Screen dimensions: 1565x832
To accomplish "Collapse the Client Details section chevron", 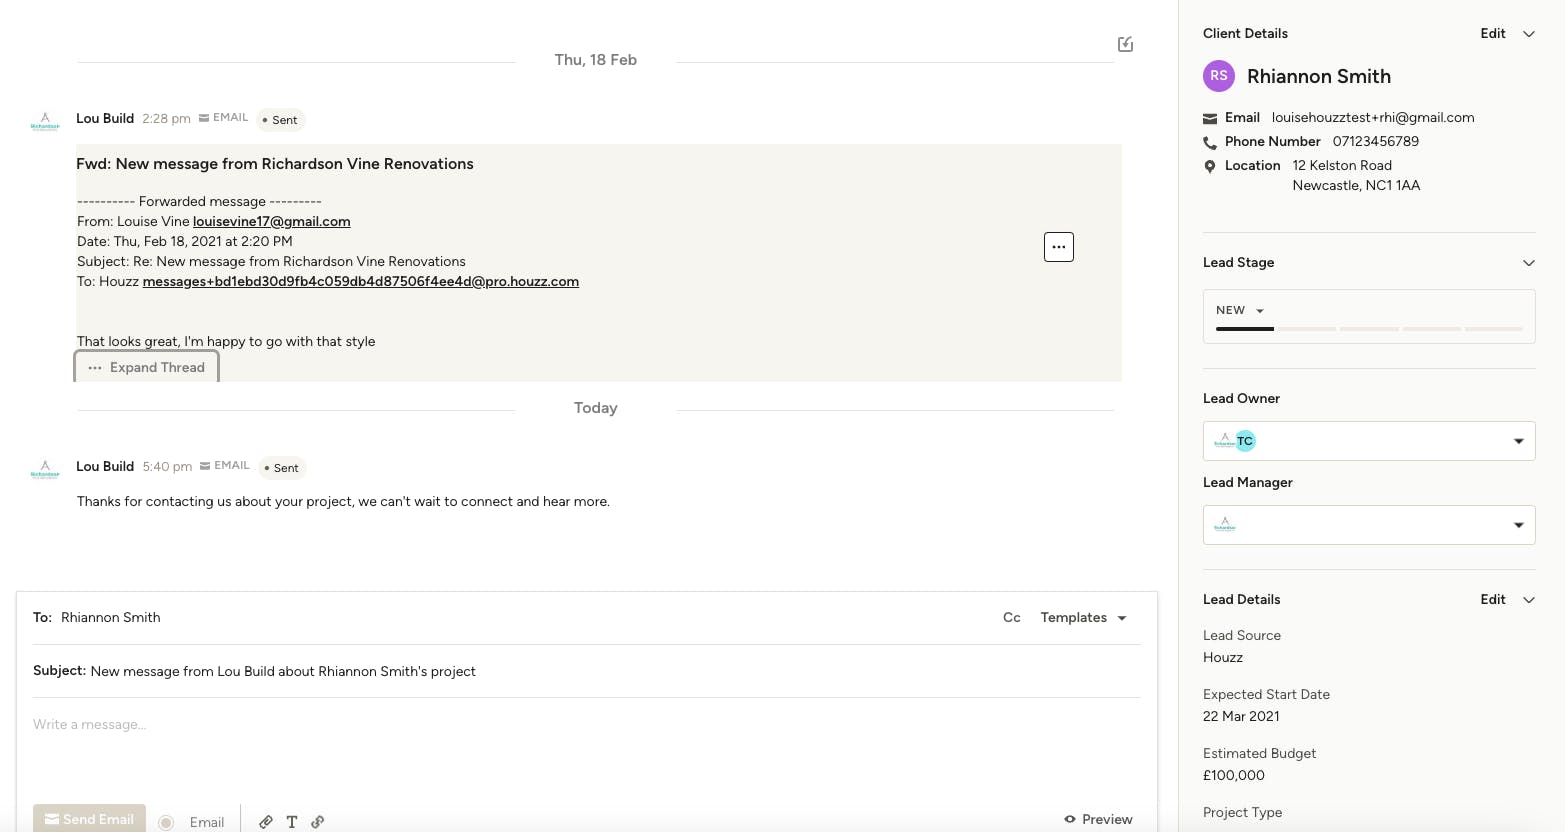I will pyautogui.click(x=1528, y=34).
